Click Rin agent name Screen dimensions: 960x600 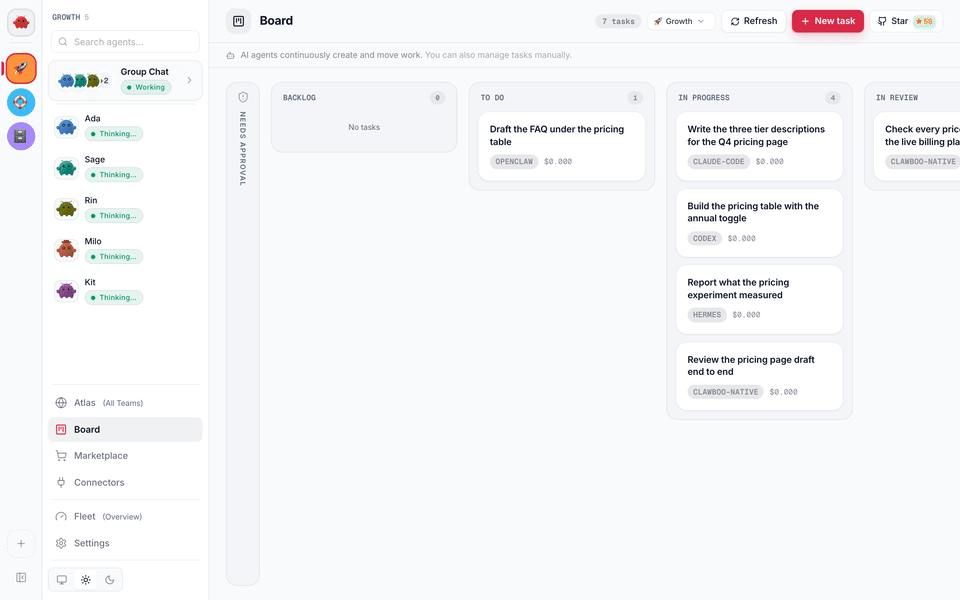[91, 200]
